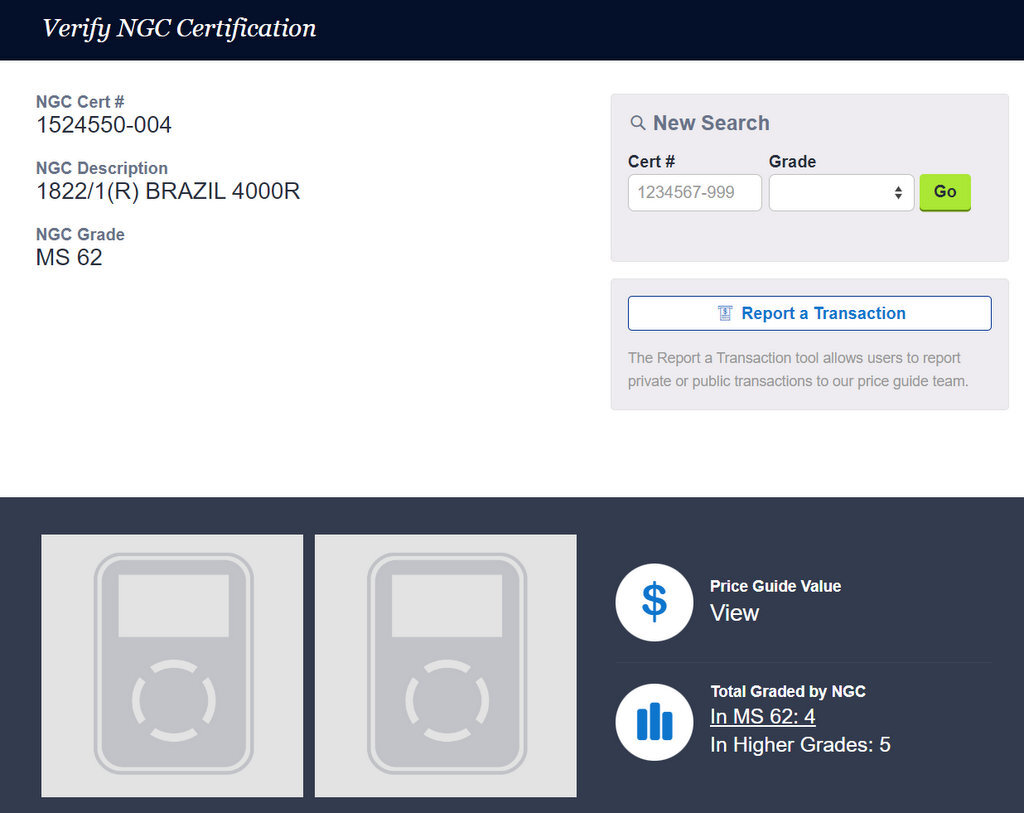Select the cert number 1524550-004
Viewport: 1024px width, 813px height.
click(104, 125)
